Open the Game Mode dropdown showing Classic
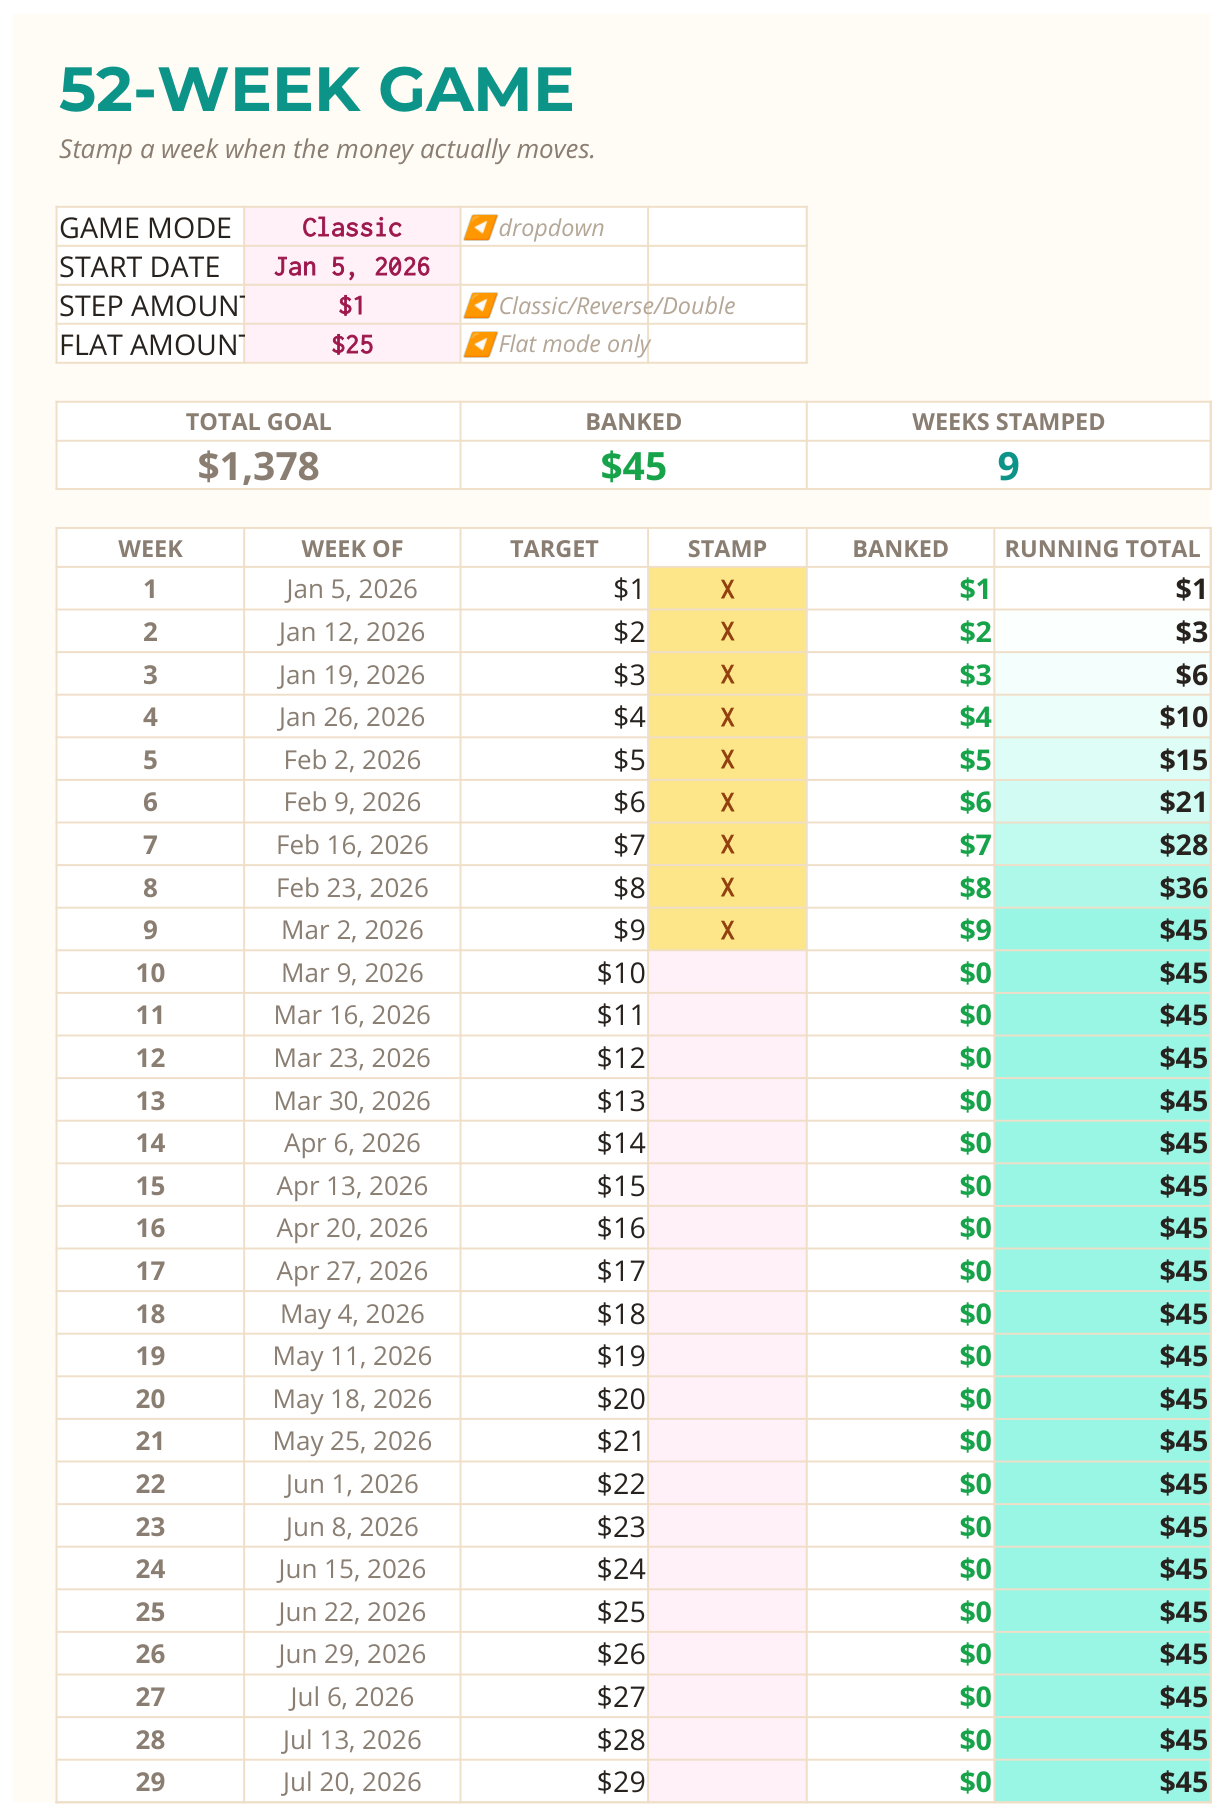Screen dimensions: 1225x1816 [352, 228]
